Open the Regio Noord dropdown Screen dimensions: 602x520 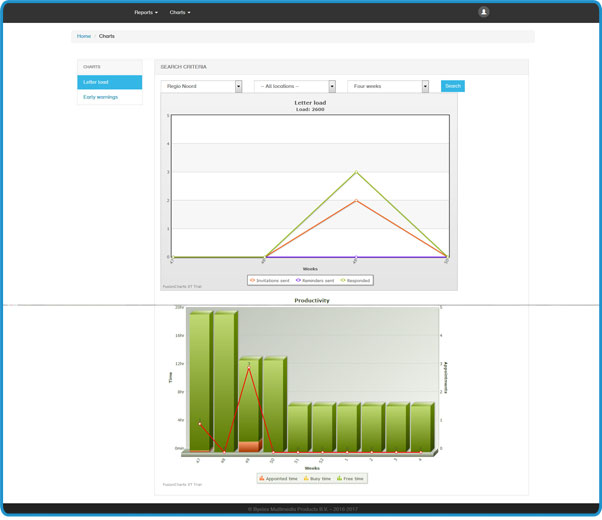(x=201, y=86)
